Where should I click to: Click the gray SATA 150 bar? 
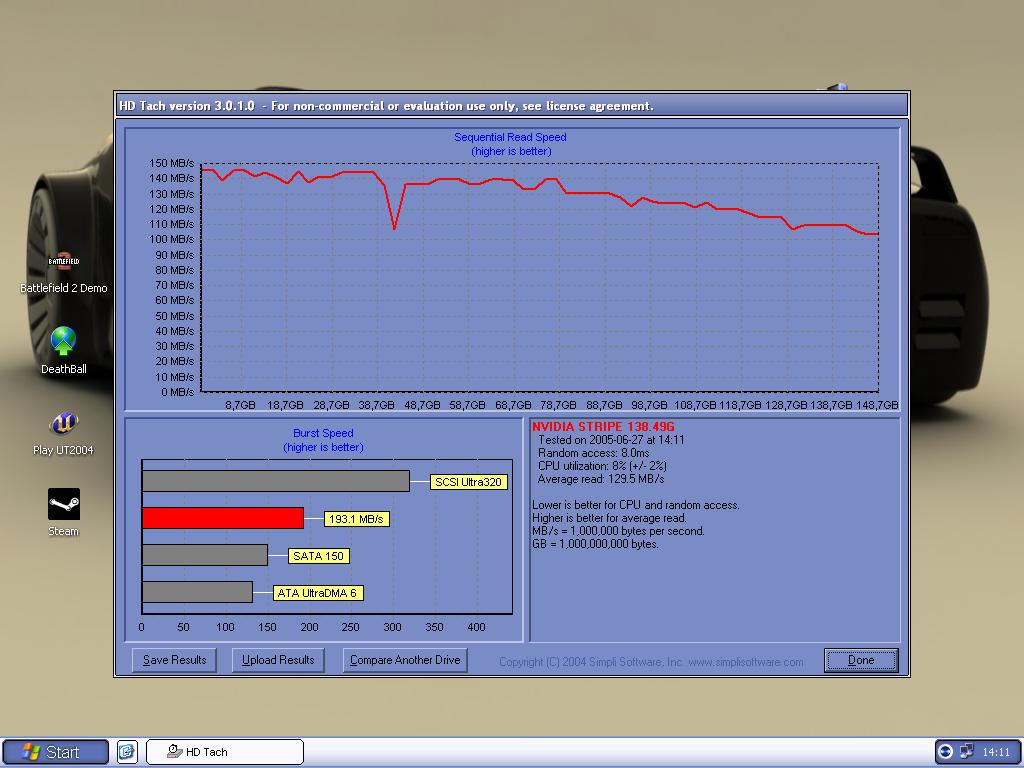point(204,555)
